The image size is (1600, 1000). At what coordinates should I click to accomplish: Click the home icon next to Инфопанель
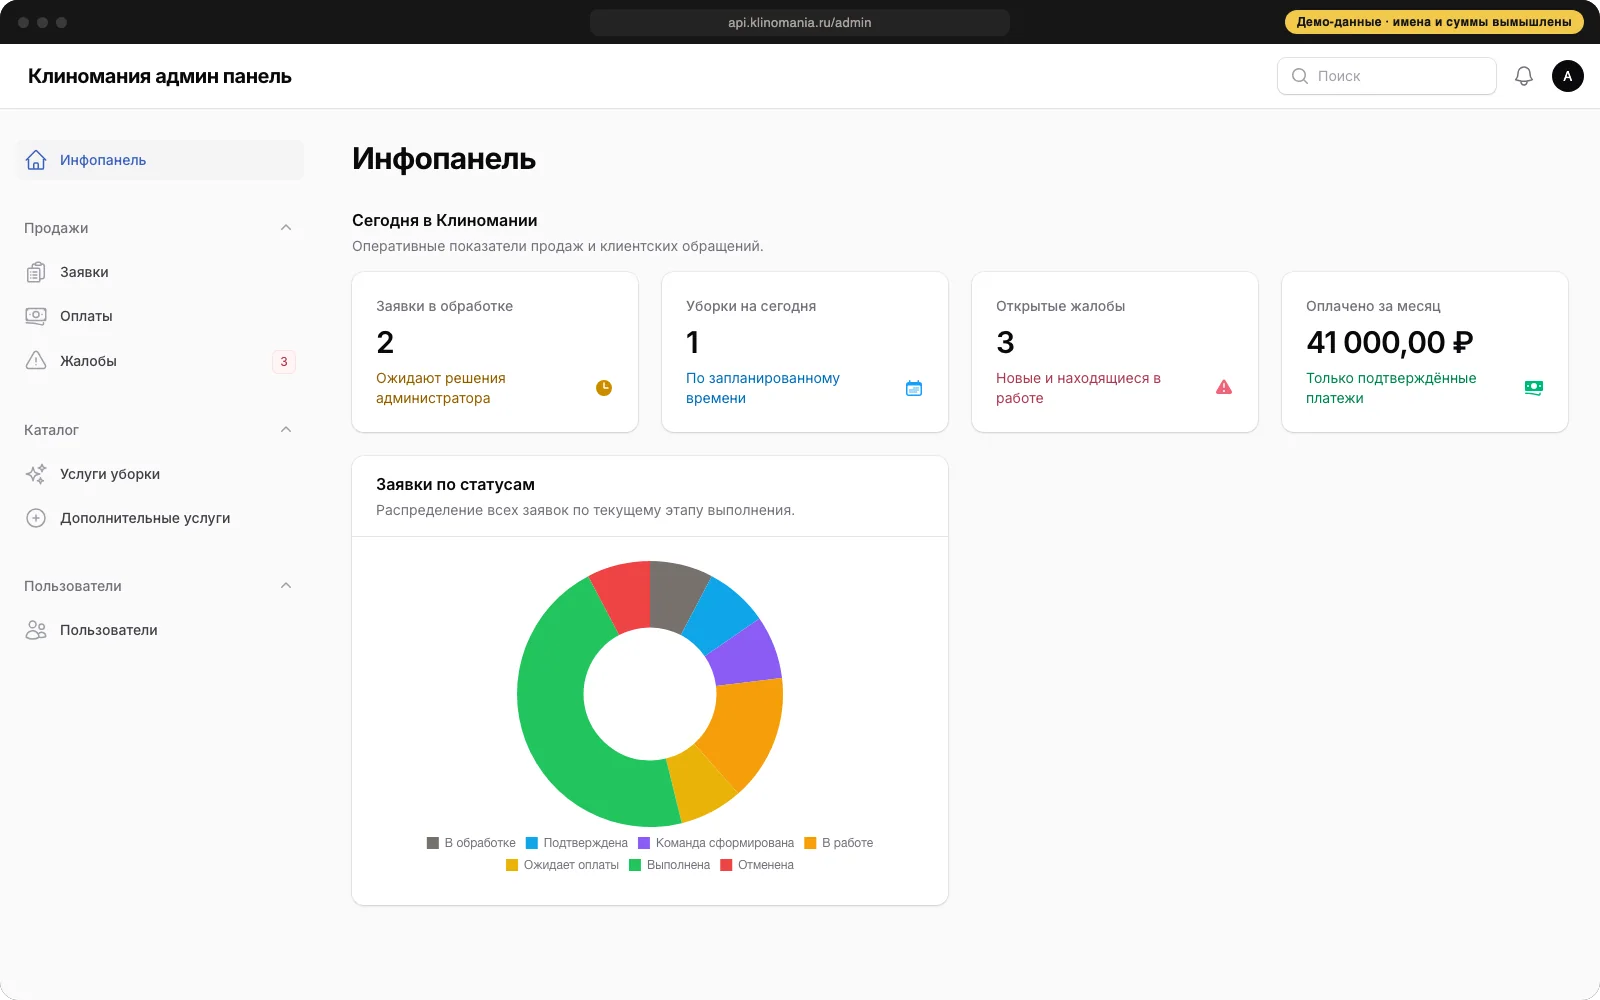pyautogui.click(x=36, y=160)
